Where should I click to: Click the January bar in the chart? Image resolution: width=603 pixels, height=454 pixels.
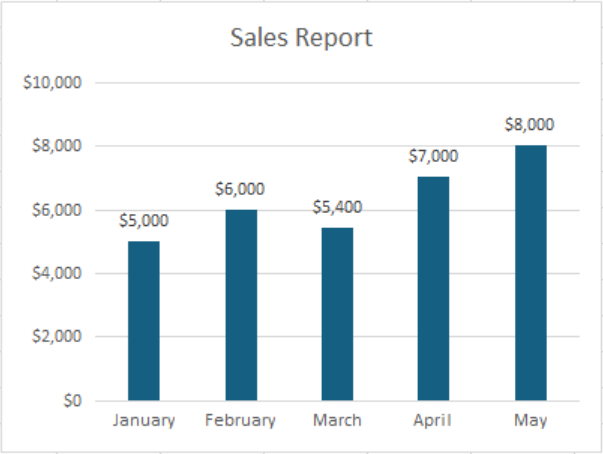point(144,320)
